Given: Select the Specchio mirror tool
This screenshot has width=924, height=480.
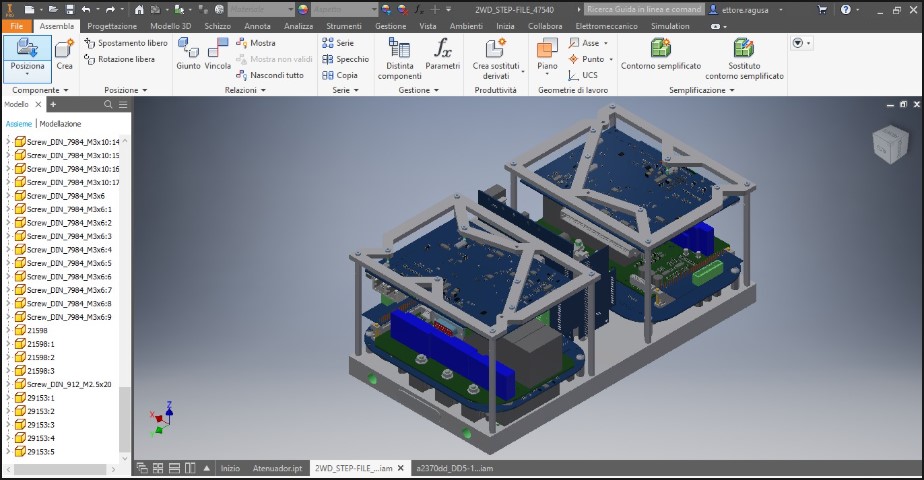Looking at the screenshot, I should coord(345,59).
